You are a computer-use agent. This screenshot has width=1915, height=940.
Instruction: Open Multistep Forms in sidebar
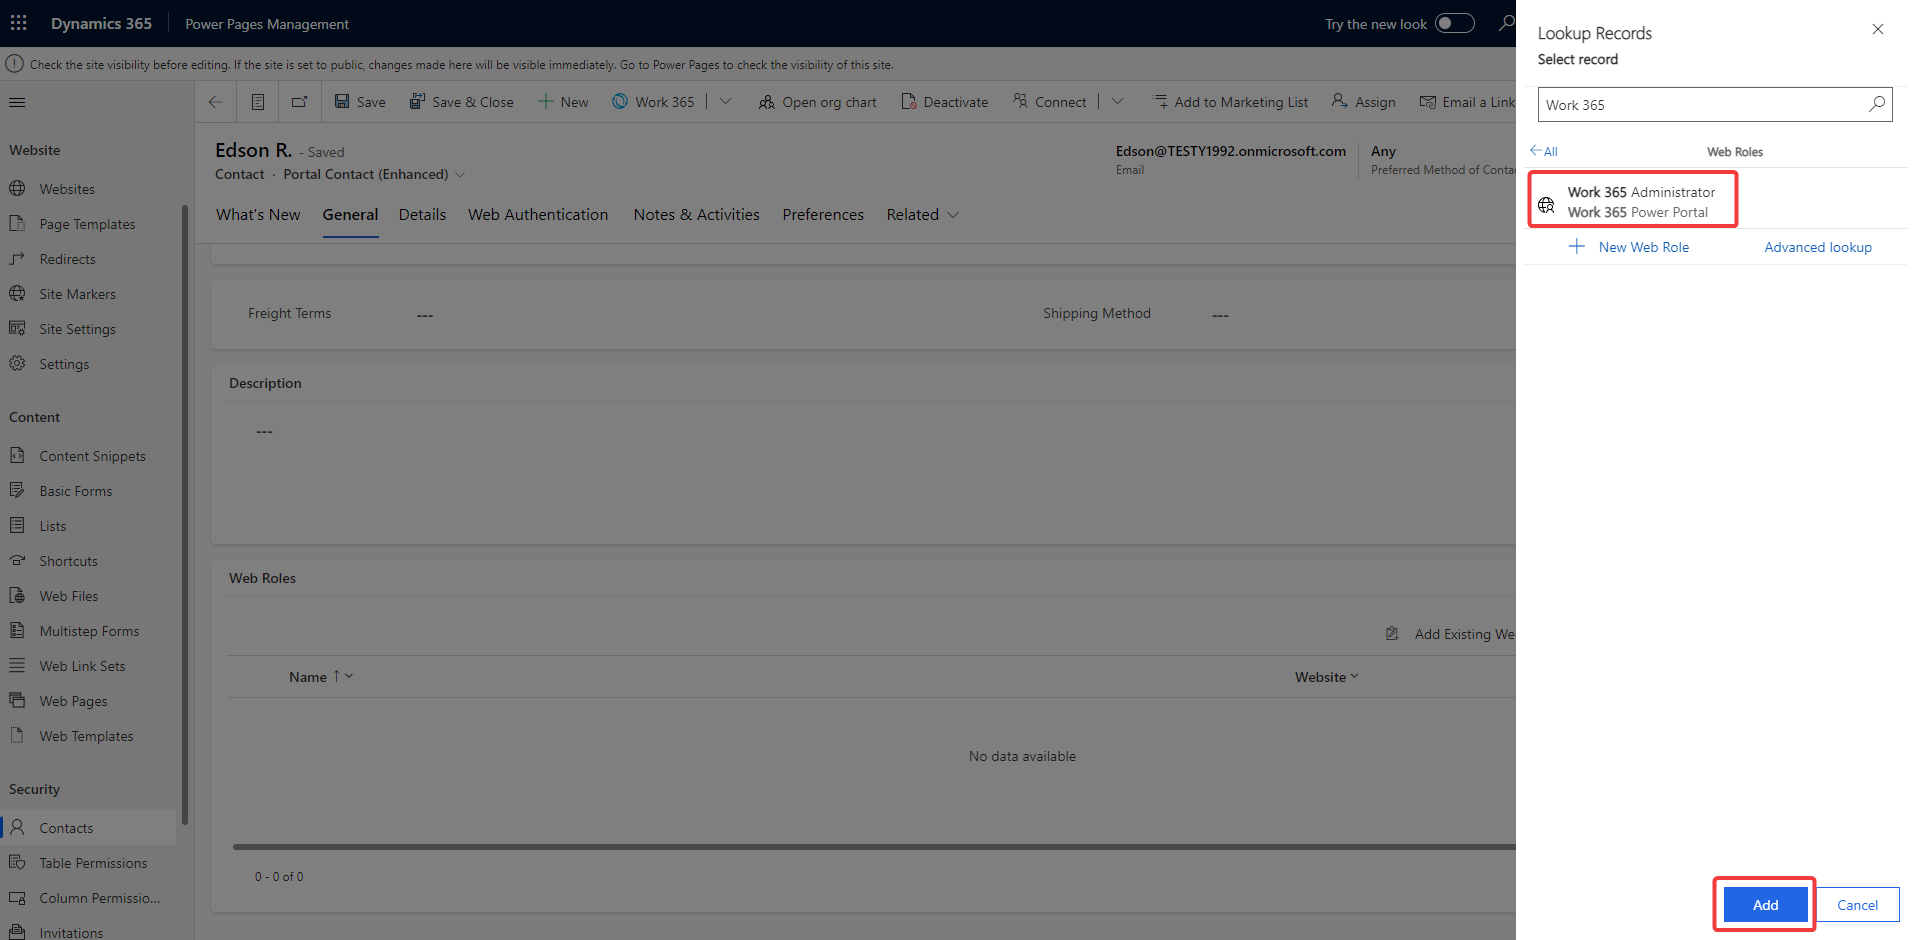pyautogui.click(x=88, y=631)
